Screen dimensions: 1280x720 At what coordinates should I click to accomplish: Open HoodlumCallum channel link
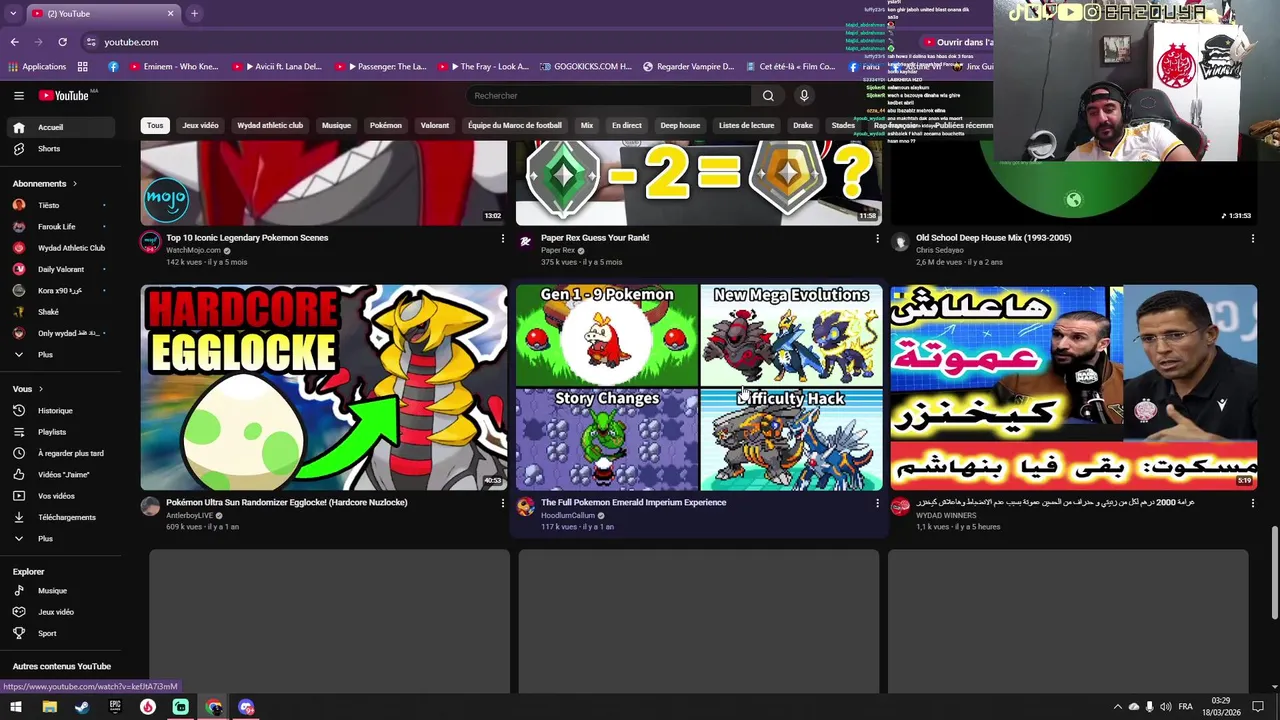pyautogui.click(x=568, y=516)
